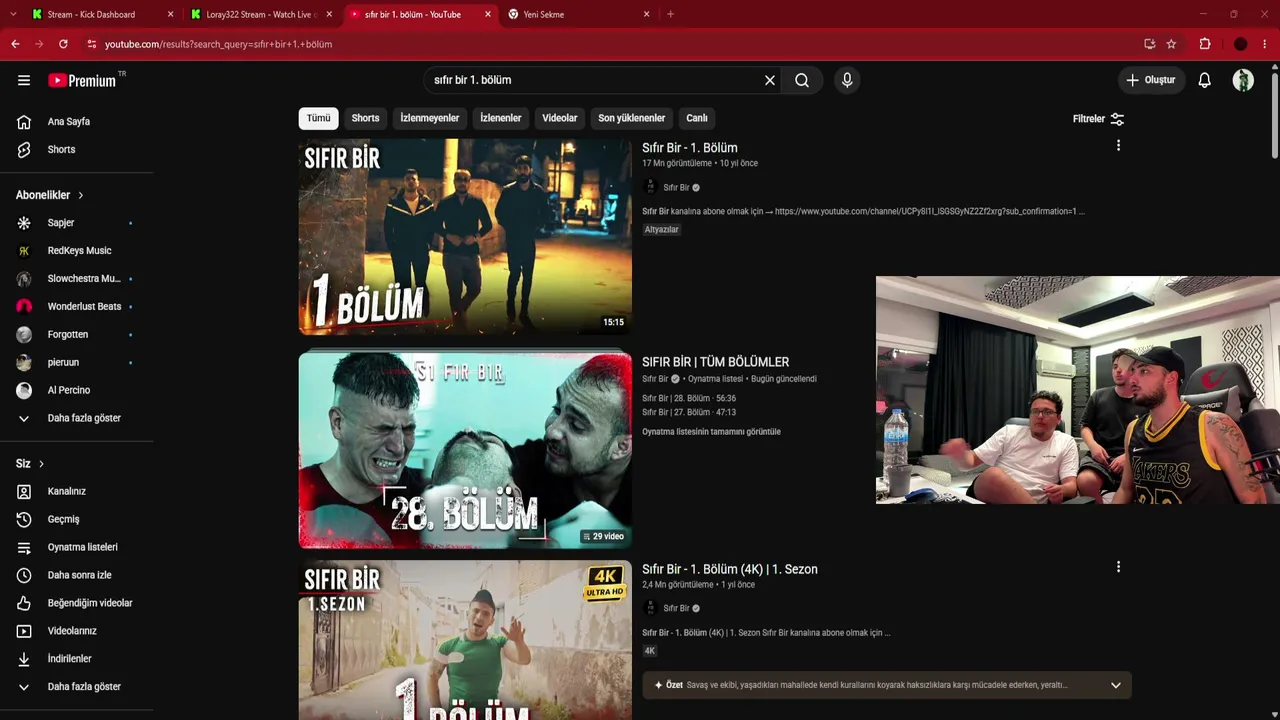Expand the Abonelikler section arrow
Screen dimensions: 1280x720
[81, 195]
